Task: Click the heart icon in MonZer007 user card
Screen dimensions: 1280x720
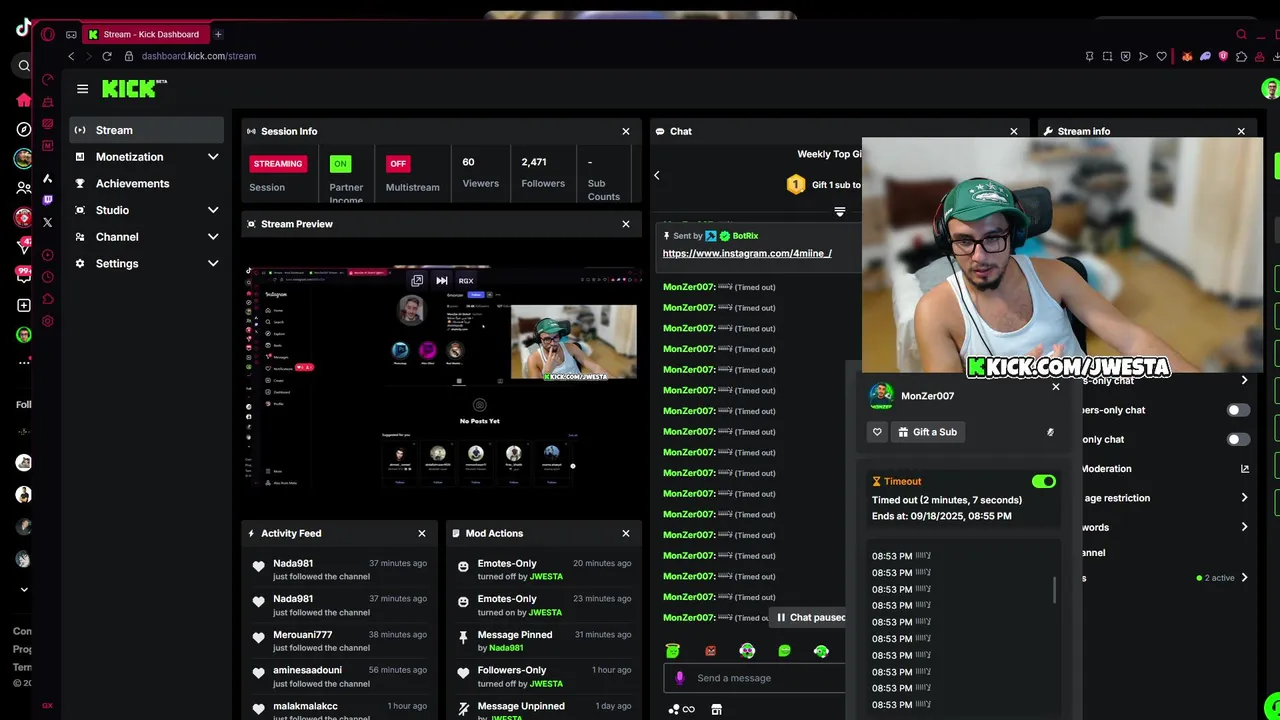Action: click(877, 432)
